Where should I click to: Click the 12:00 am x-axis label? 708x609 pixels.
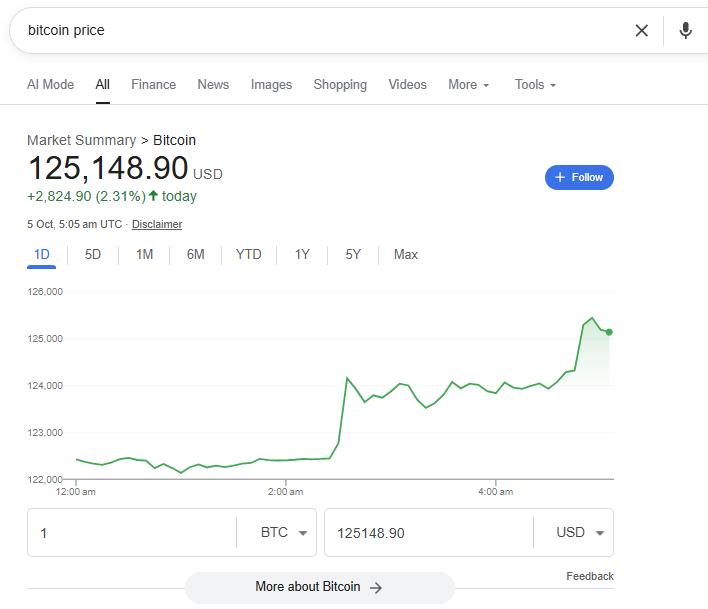coord(75,492)
